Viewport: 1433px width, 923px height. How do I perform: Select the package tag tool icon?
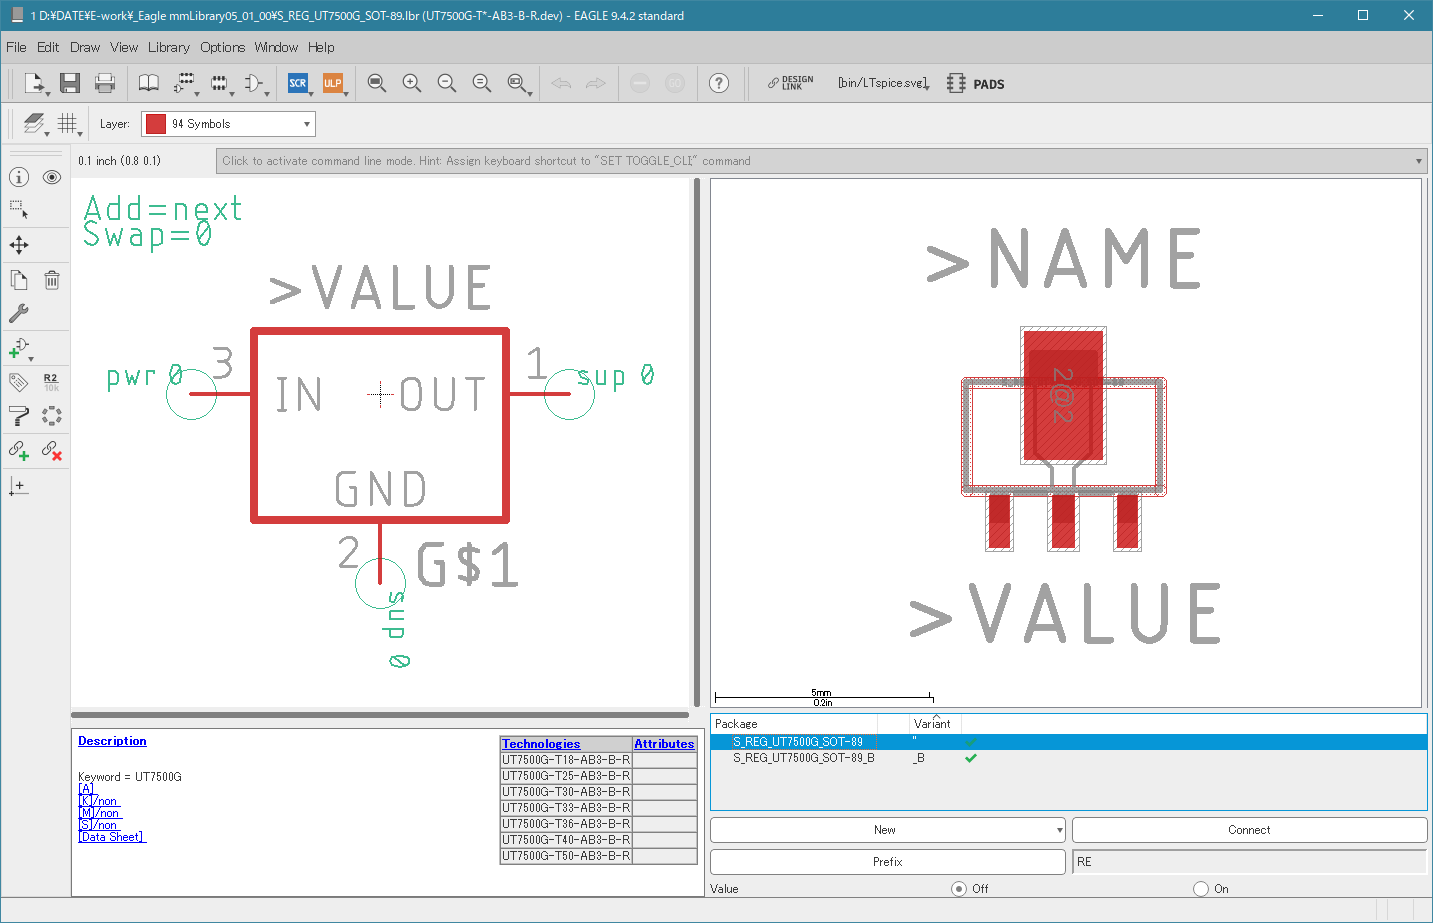[19, 382]
